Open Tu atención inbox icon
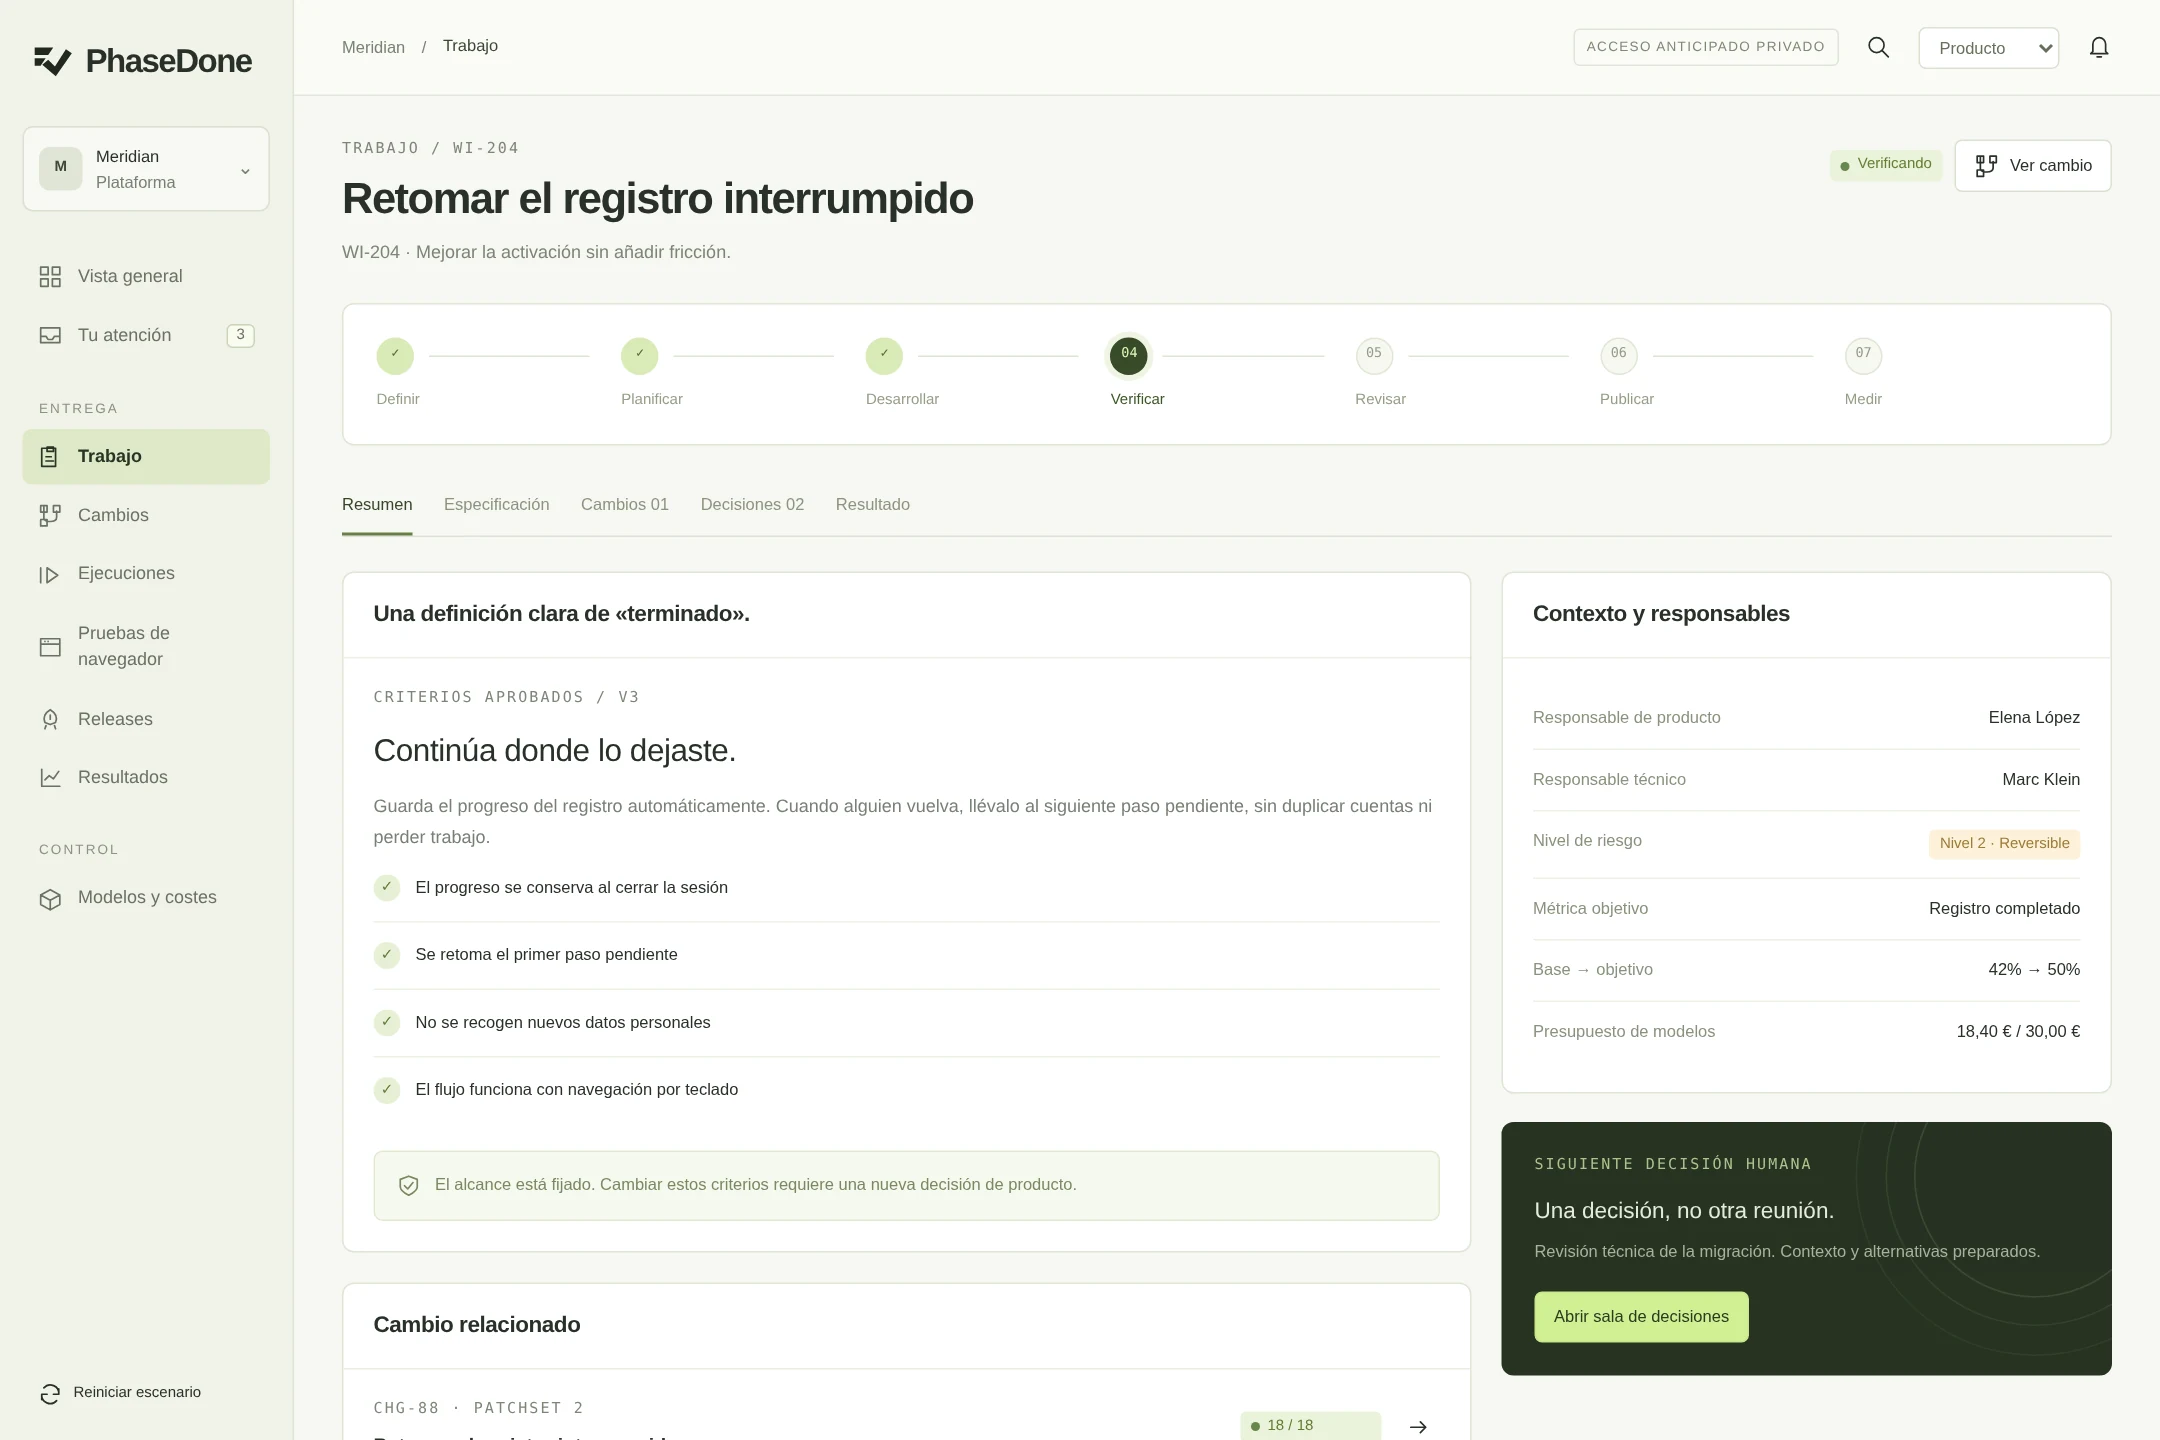Screen dimensions: 2160x1440 tap(50, 336)
